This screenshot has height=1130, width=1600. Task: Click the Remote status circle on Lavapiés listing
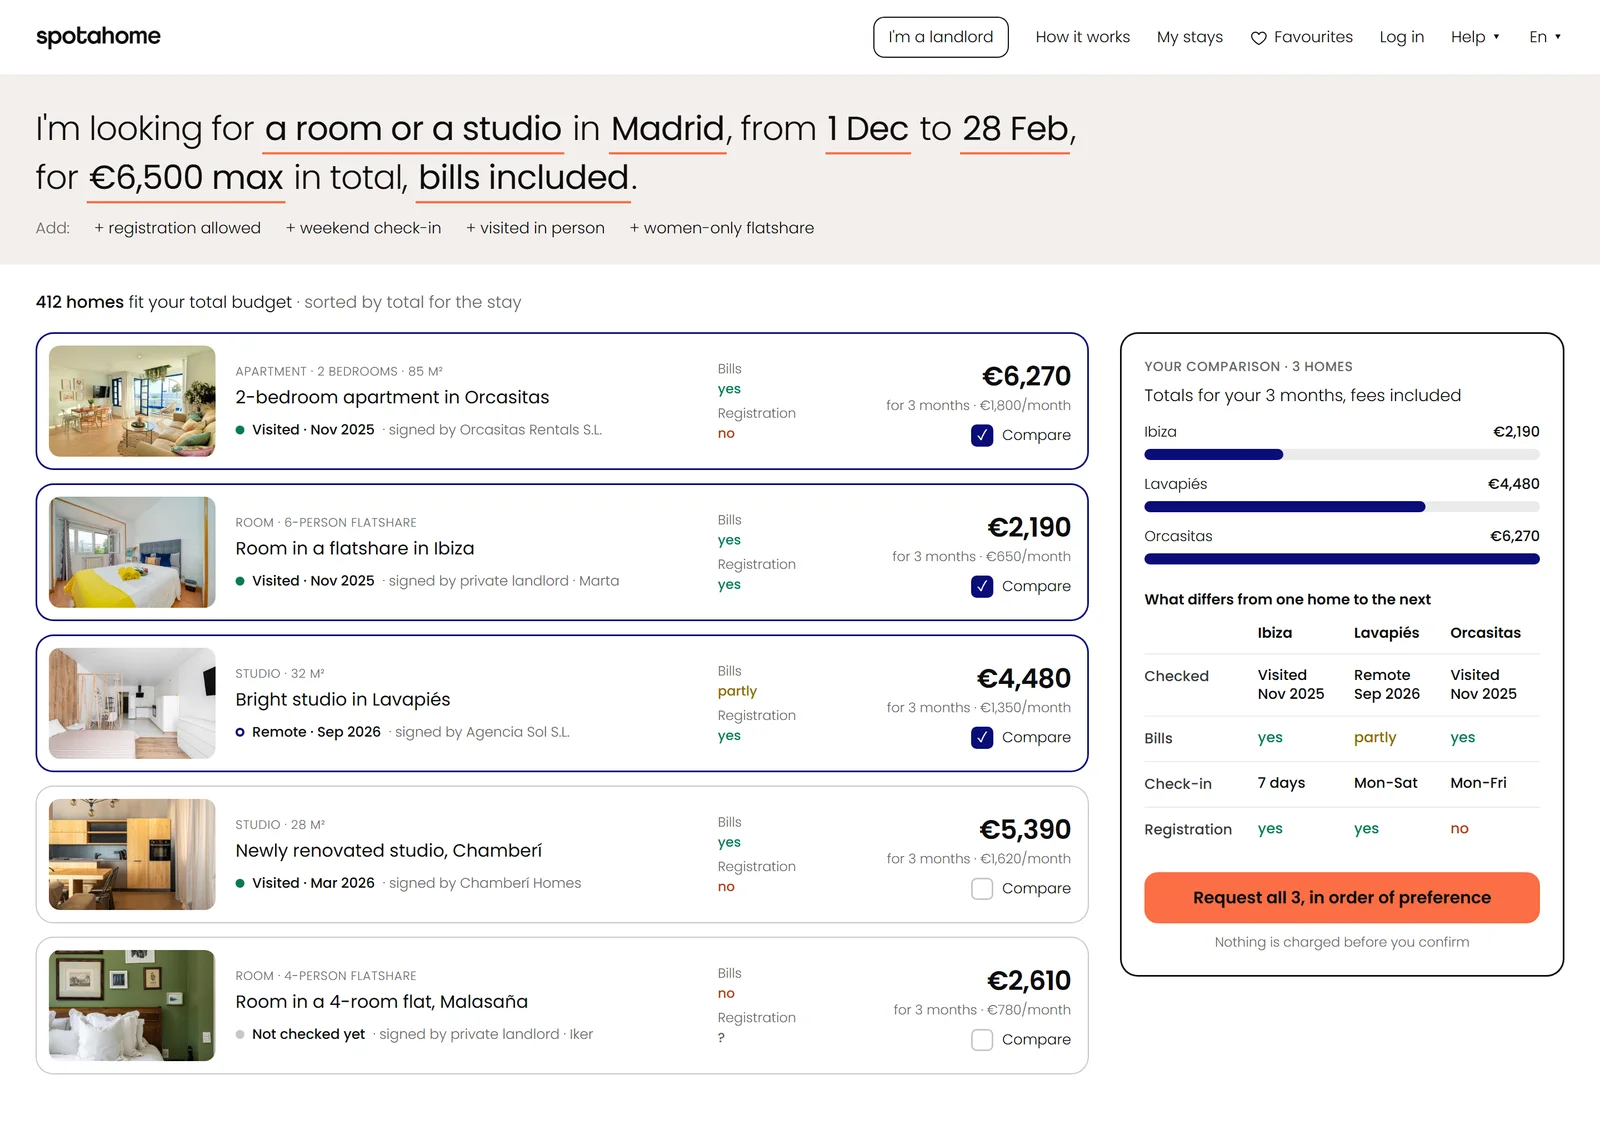[240, 732]
